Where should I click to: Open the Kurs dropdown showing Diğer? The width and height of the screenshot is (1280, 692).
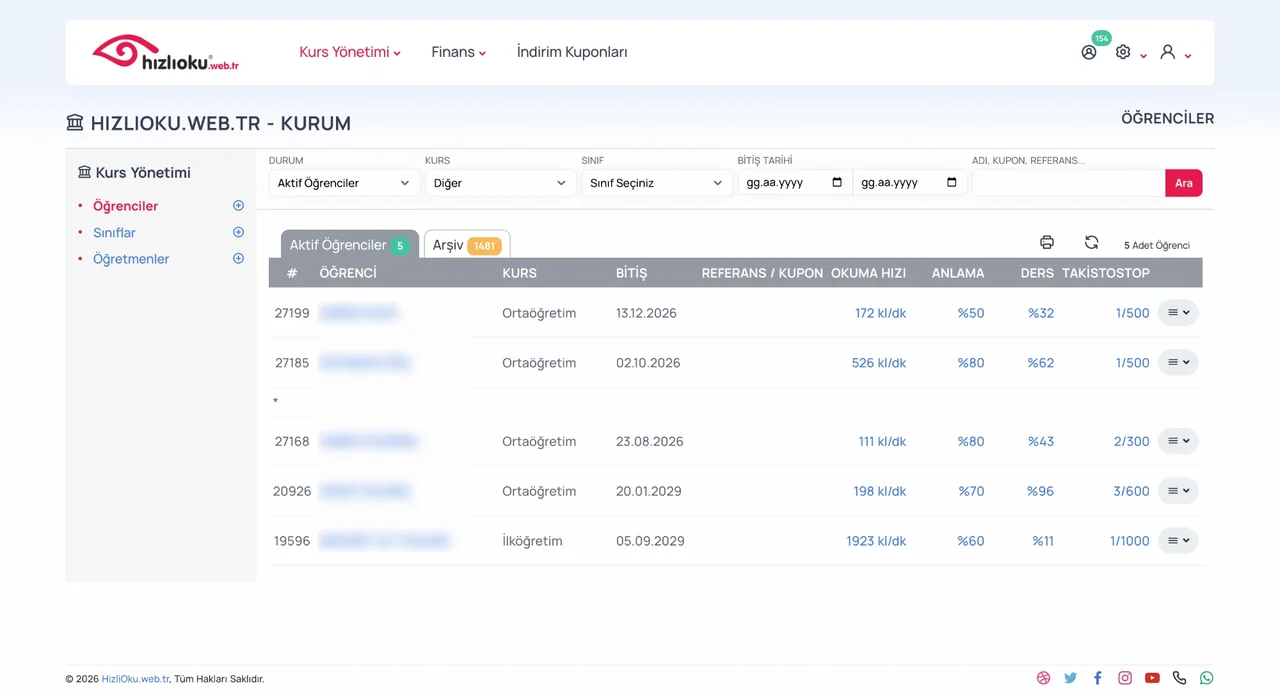(x=501, y=183)
